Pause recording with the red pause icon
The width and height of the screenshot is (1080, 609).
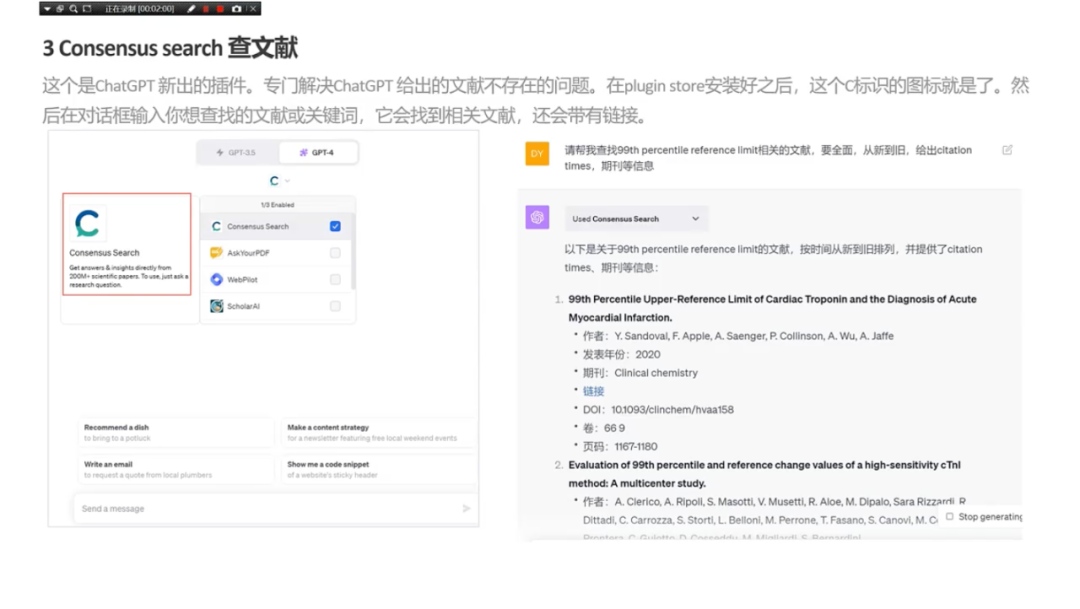(x=206, y=9)
